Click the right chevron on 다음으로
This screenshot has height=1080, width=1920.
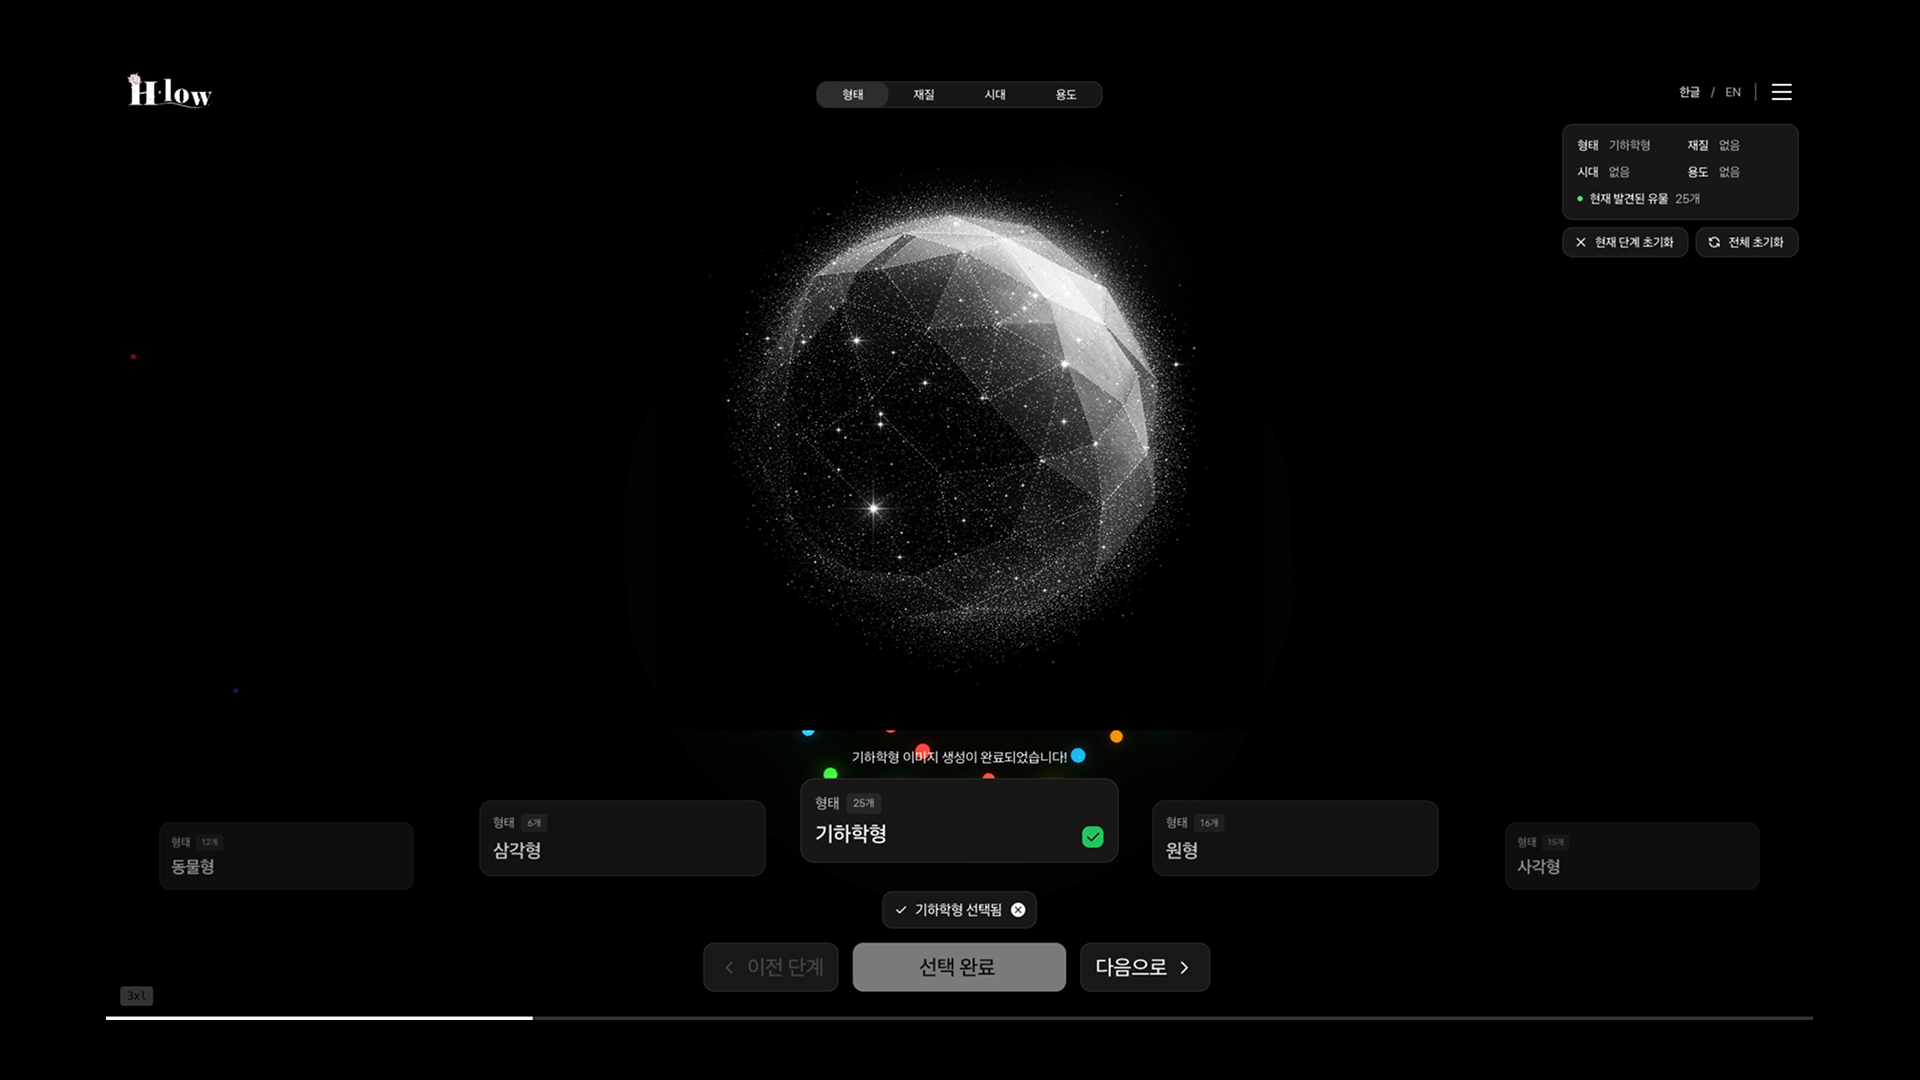[1184, 967]
